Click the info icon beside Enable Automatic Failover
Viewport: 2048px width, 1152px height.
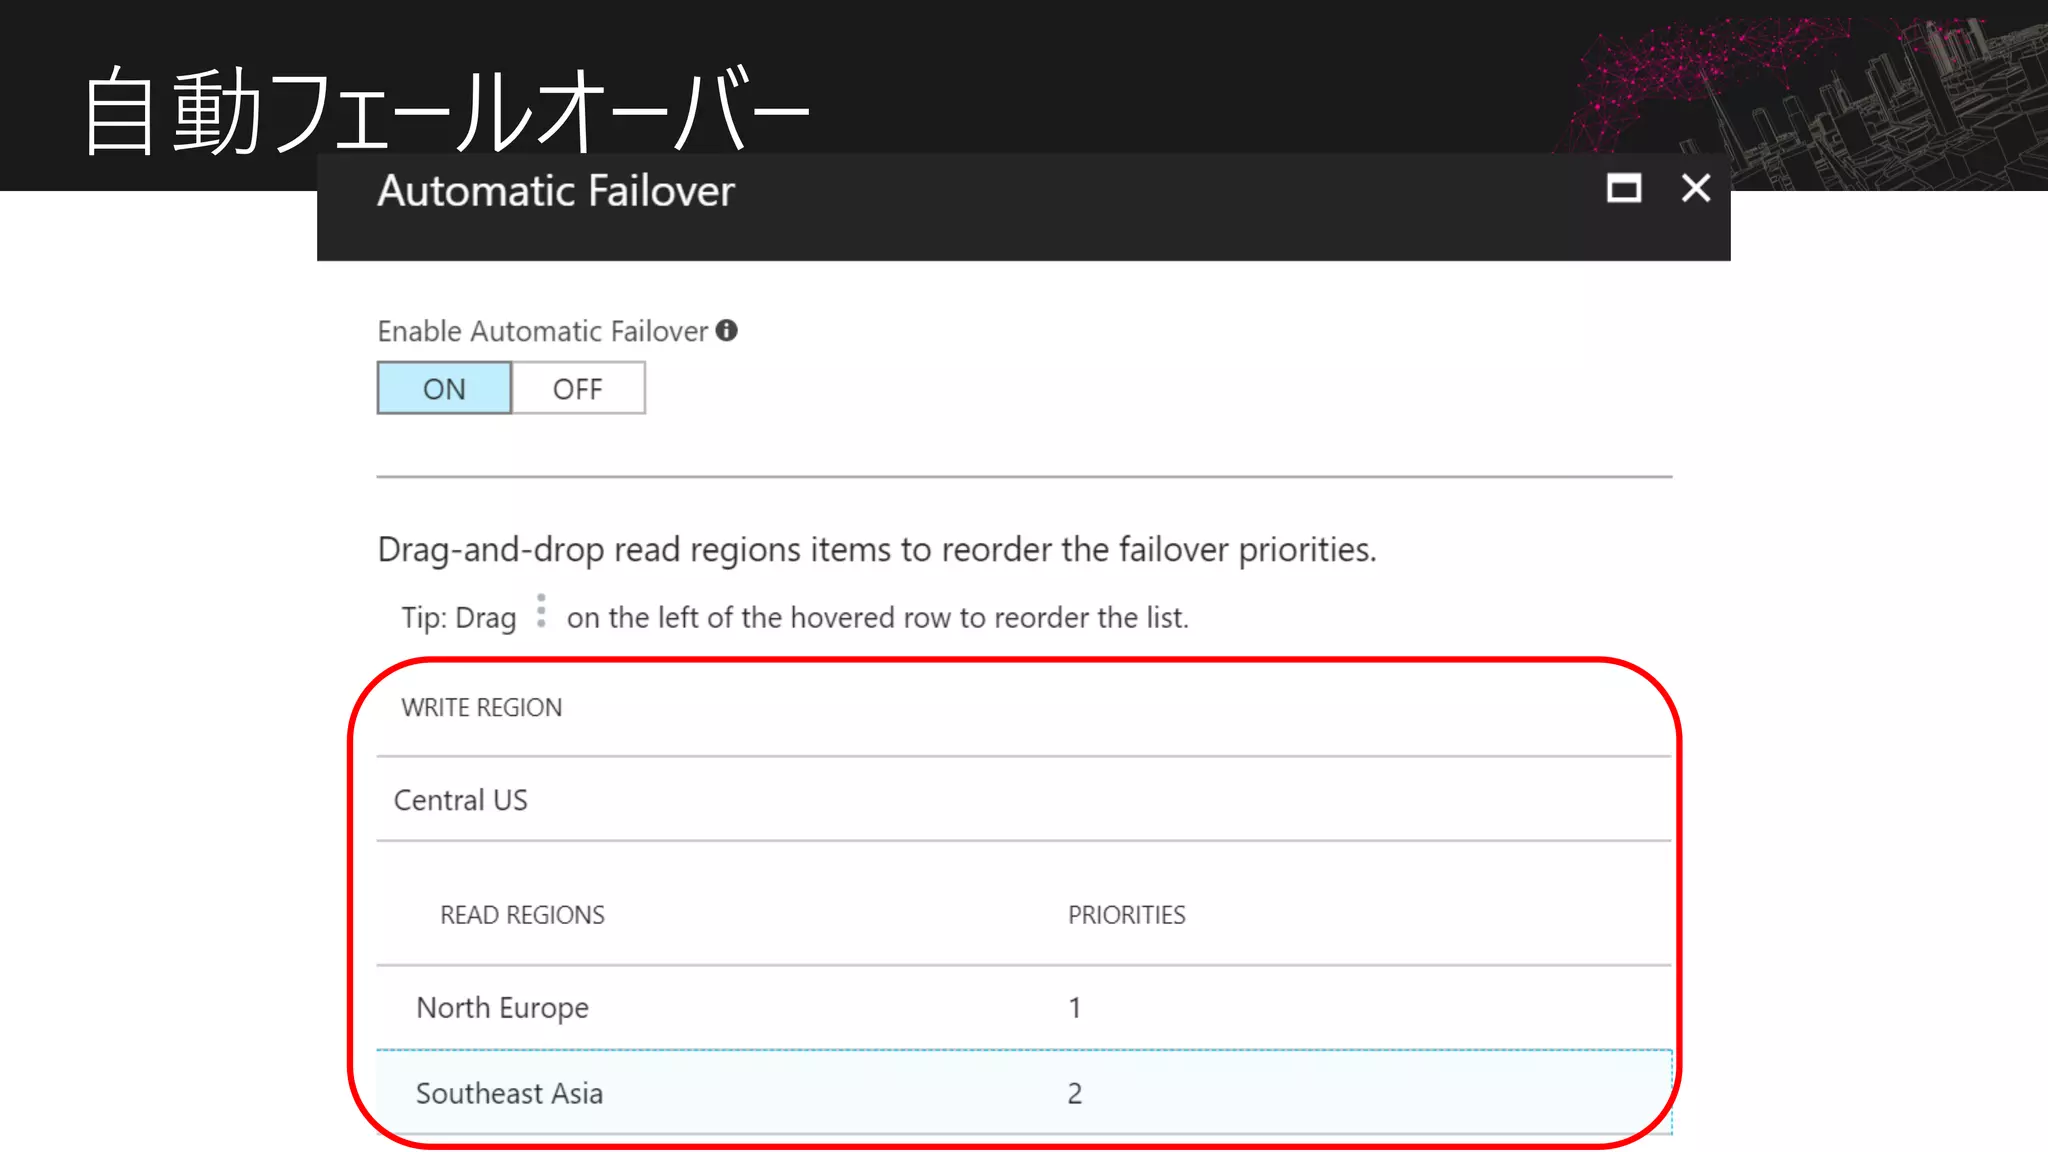[x=727, y=331]
